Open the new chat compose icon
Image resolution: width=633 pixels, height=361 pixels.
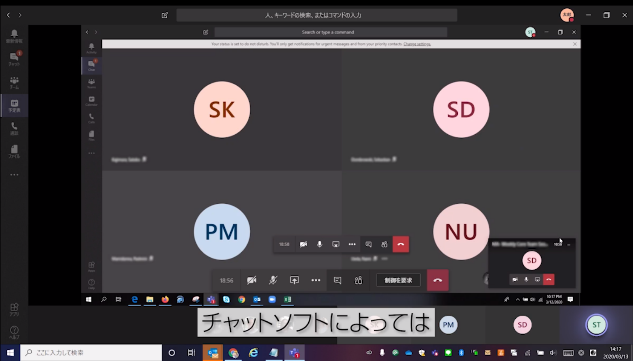point(165,15)
